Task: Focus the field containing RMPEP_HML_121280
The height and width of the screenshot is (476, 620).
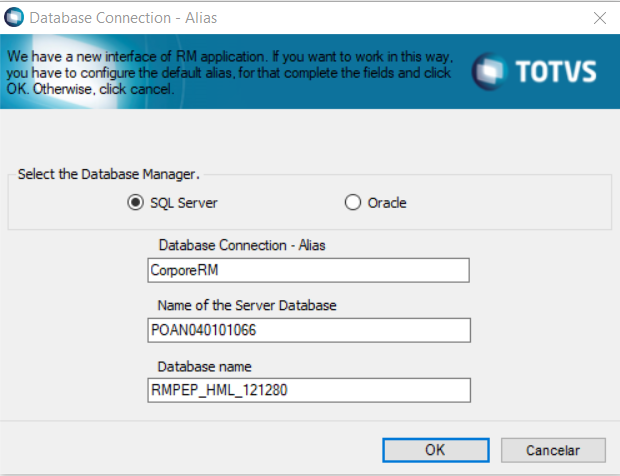Action: coord(308,390)
